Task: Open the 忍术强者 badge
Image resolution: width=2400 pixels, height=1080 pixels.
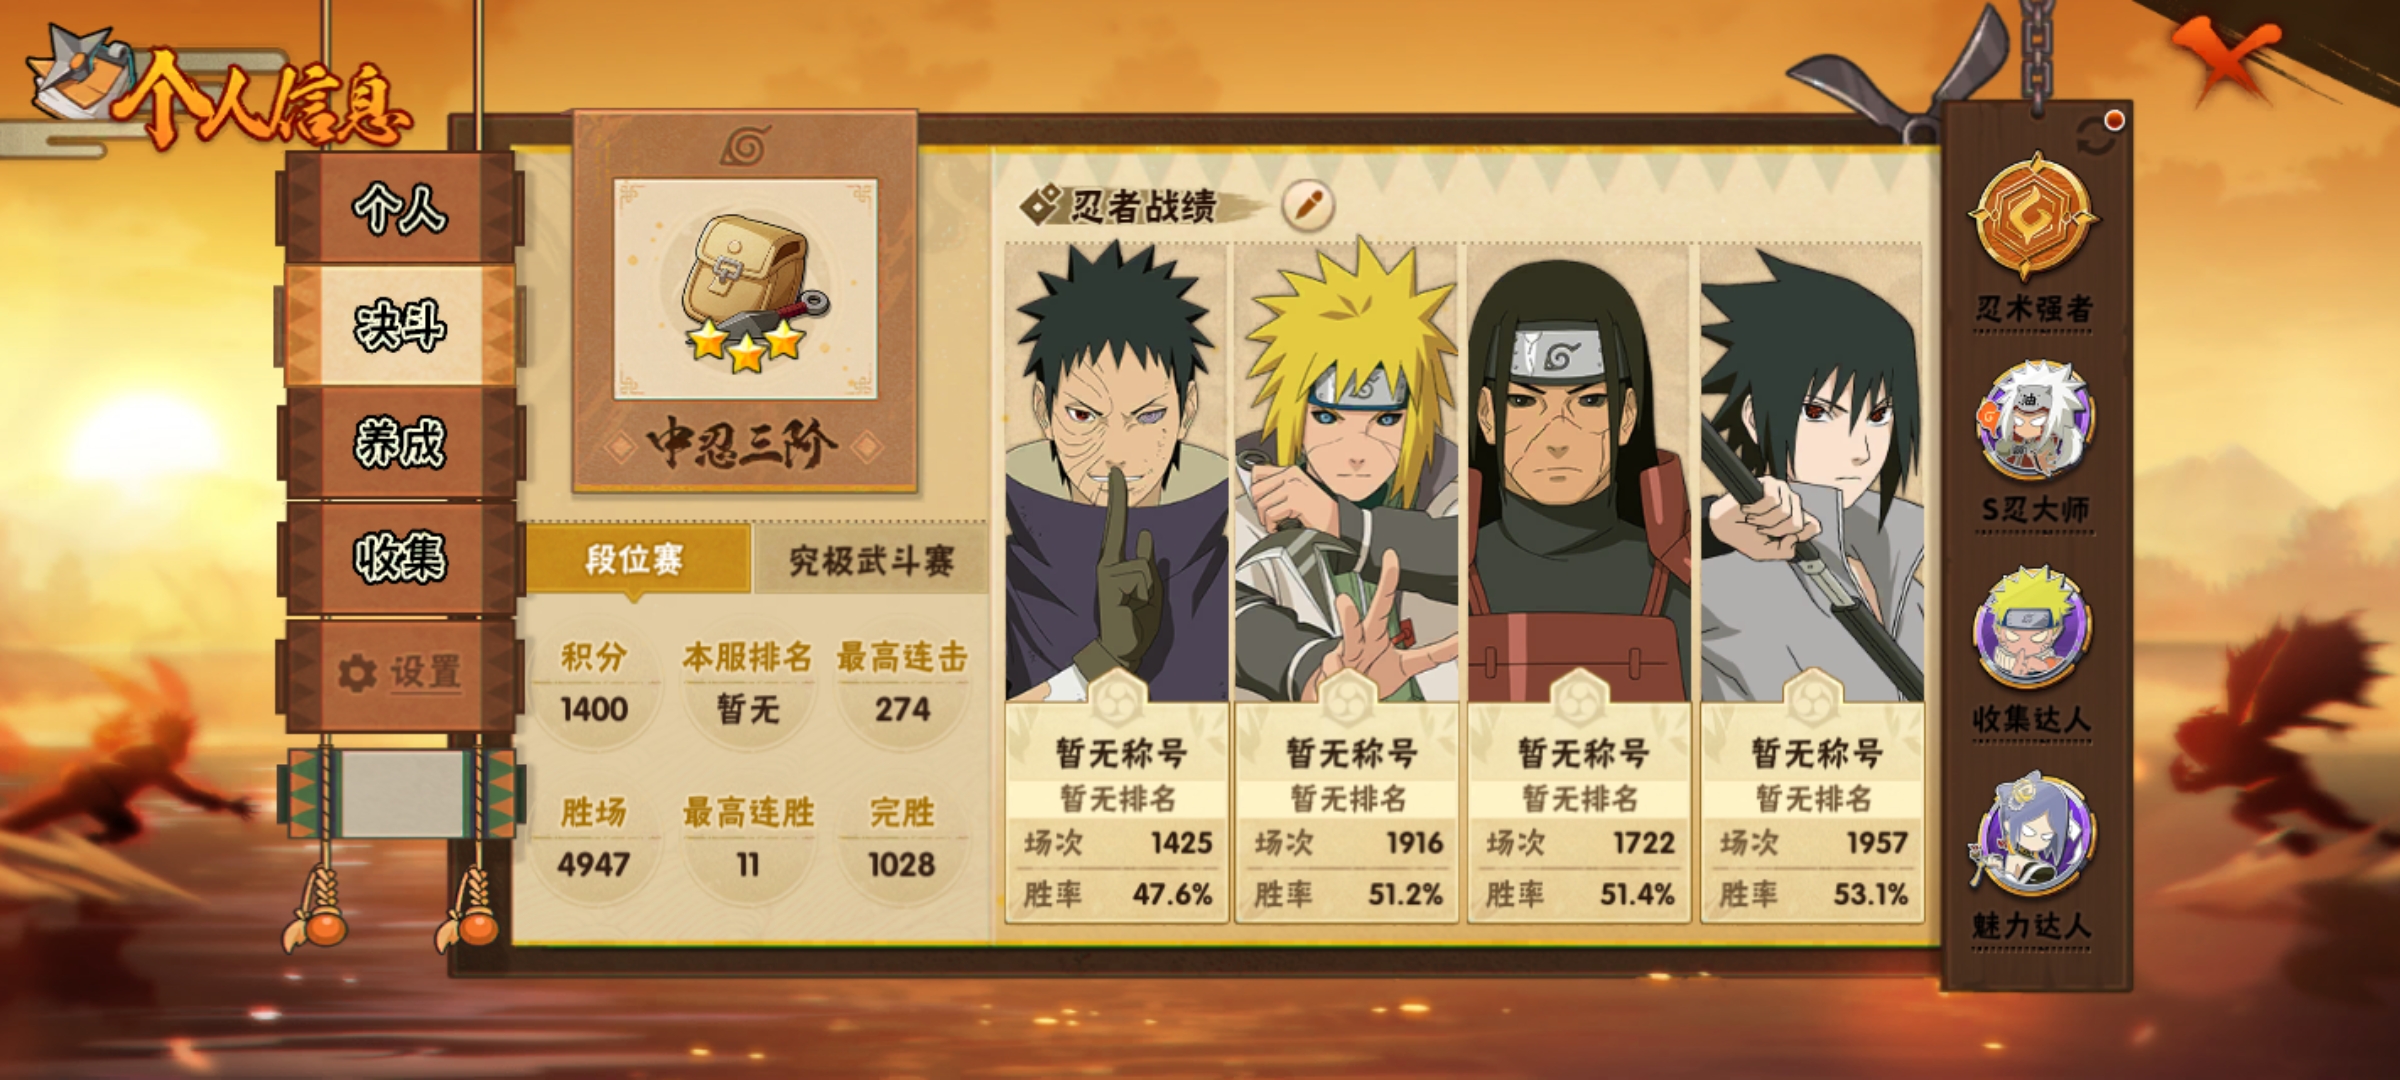Action: tap(2033, 240)
